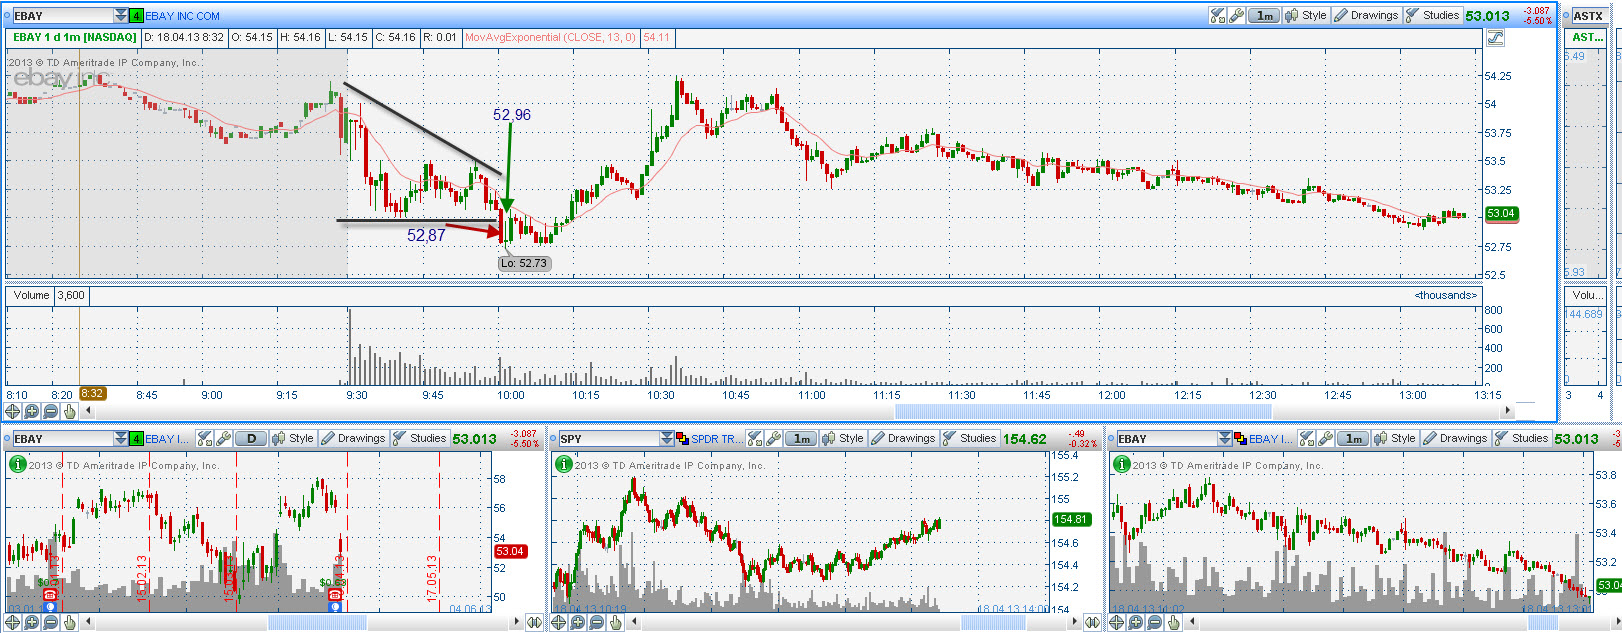Screen dimensions: 1622x633
Task: Zoom out on the main chart
Action: [x=51, y=411]
